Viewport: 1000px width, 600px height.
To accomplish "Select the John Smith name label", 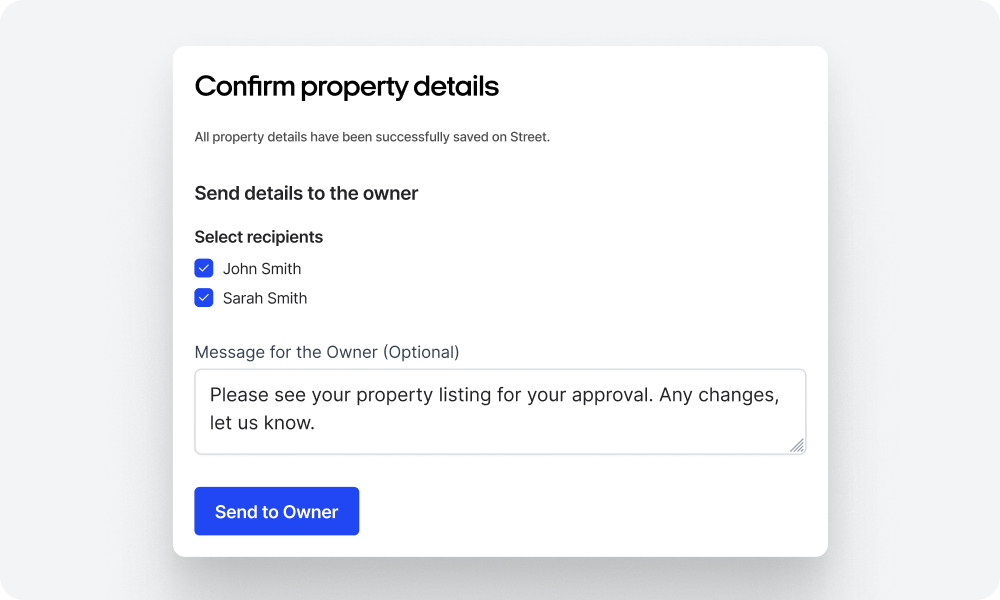I will (261, 268).
